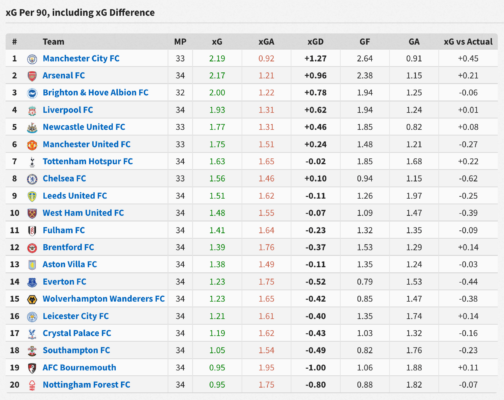Select Arsenal's GF value 2.38
The image size is (504, 400).
click(x=365, y=76)
